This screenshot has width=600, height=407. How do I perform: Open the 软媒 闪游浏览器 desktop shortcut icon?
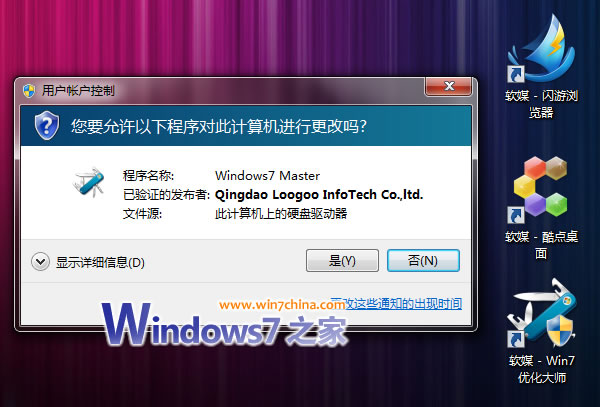pyautogui.click(x=541, y=49)
